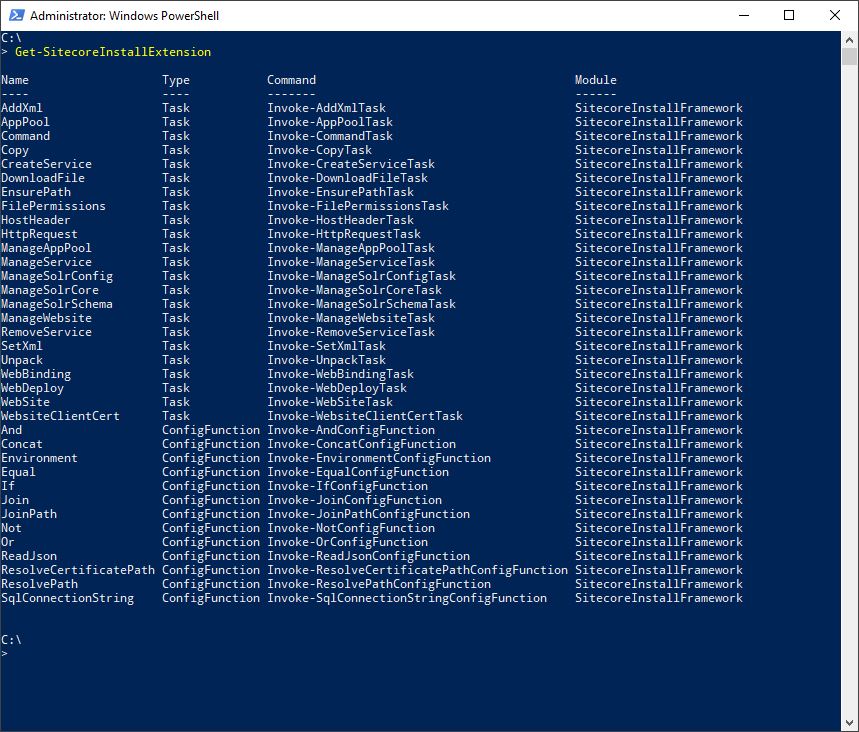Select AddXml in Name column

(22, 108)
